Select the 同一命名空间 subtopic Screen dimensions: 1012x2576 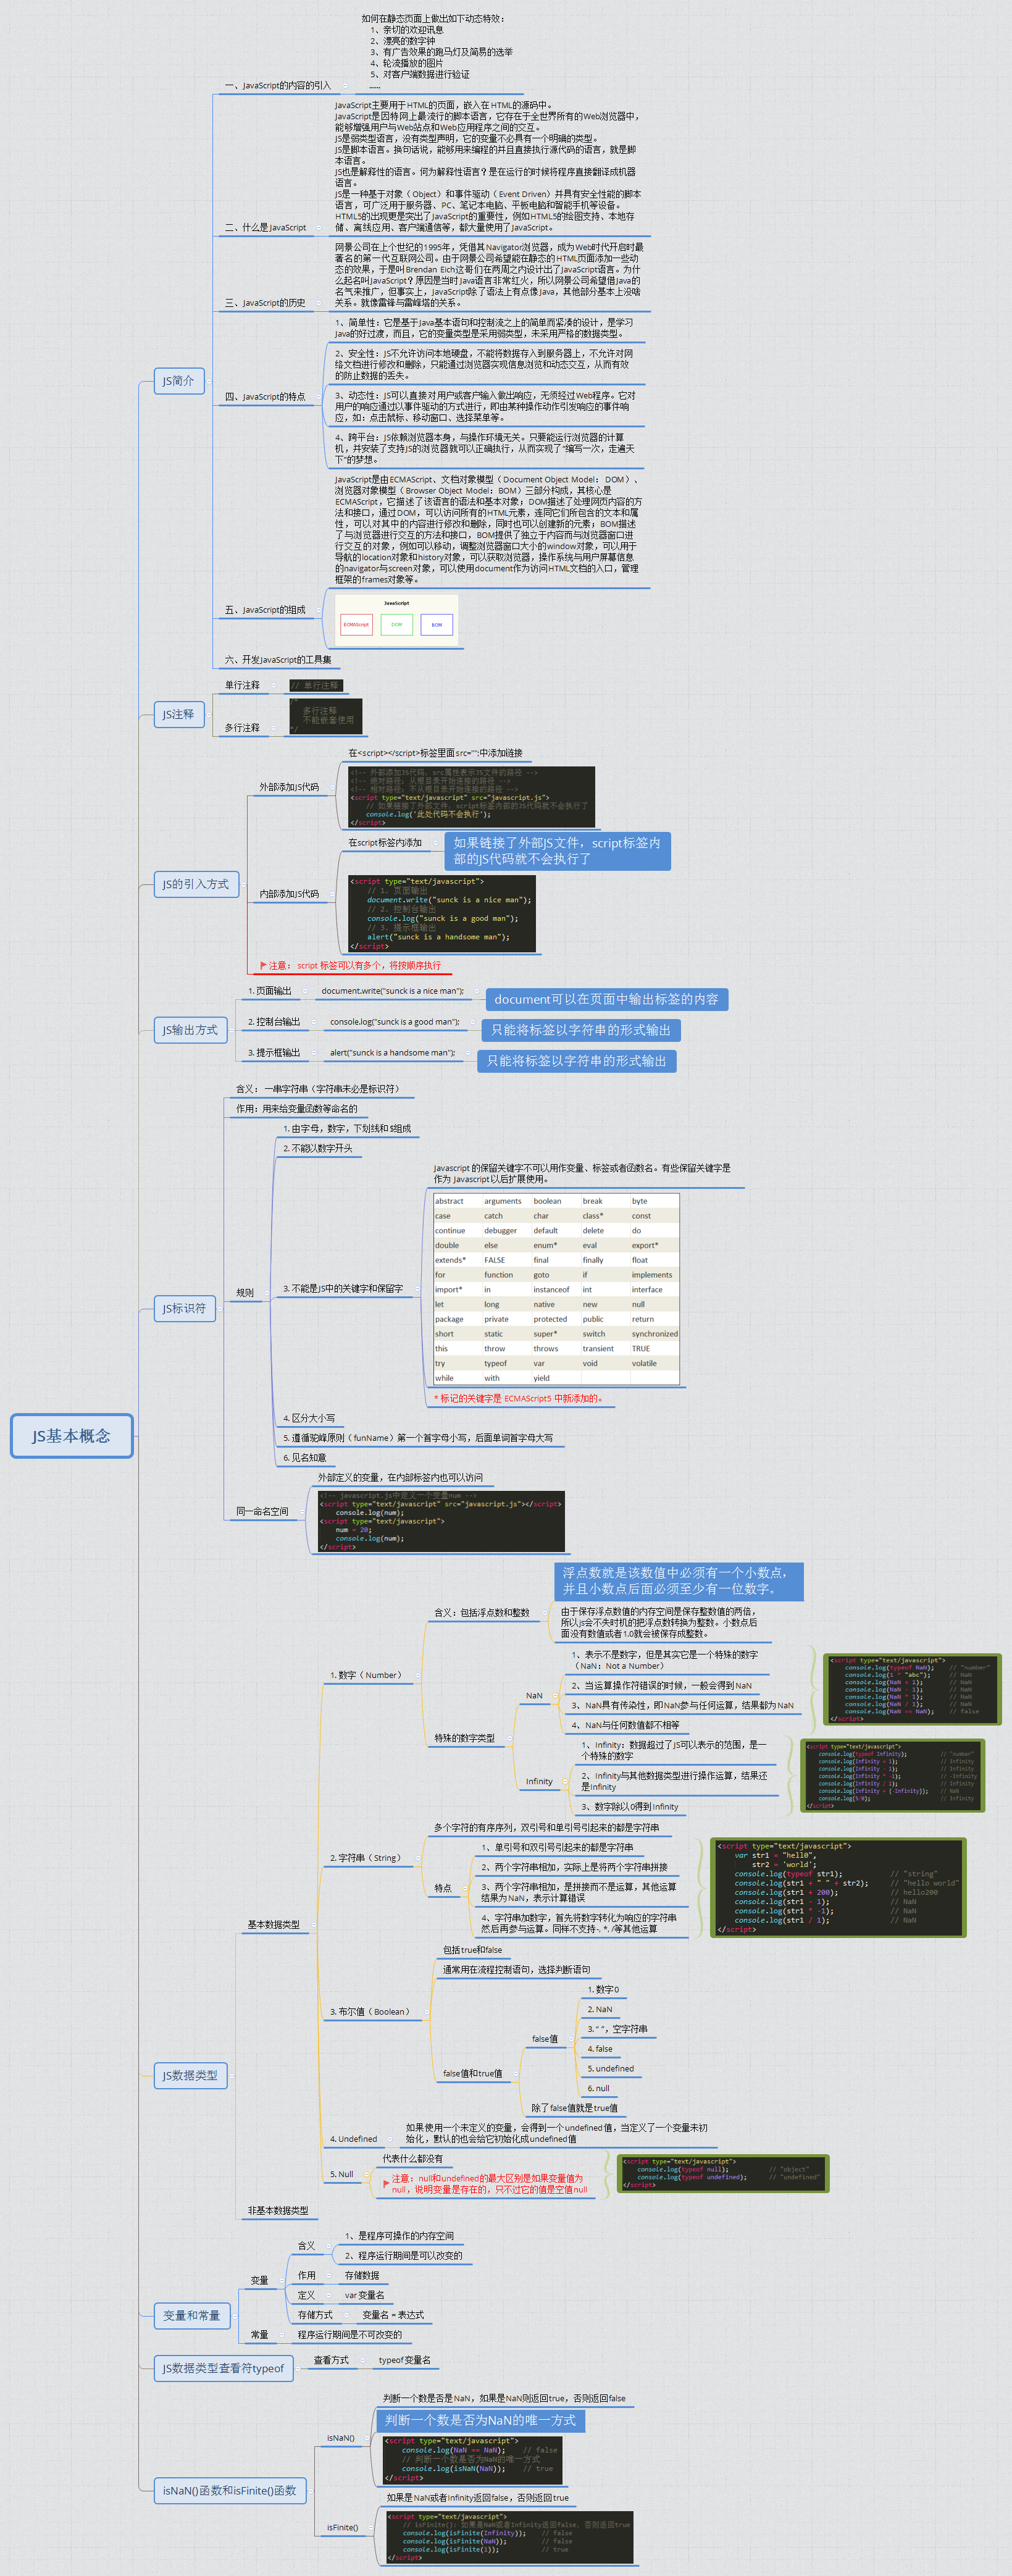pos(262,1511)
